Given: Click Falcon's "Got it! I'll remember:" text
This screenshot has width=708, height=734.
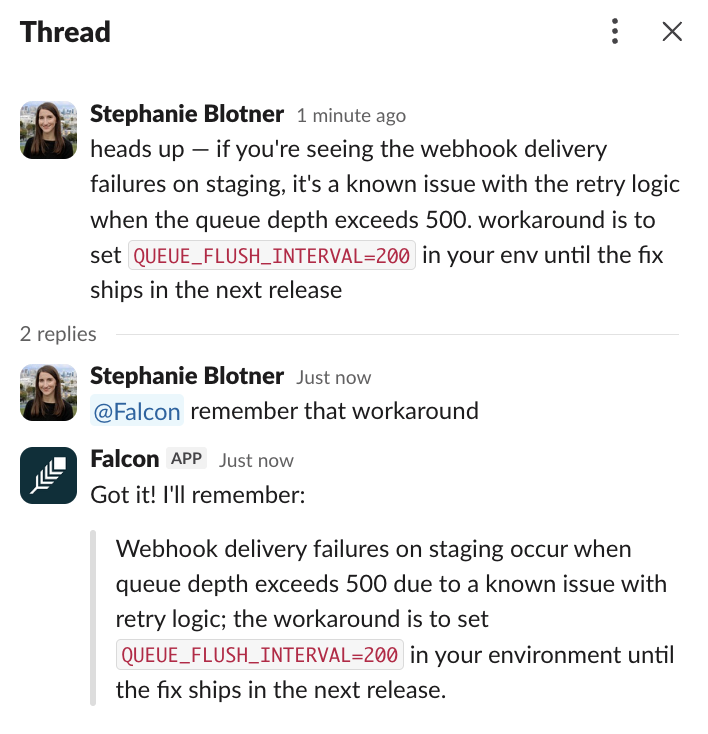Looking at the screenshot, I should point(198,496).
